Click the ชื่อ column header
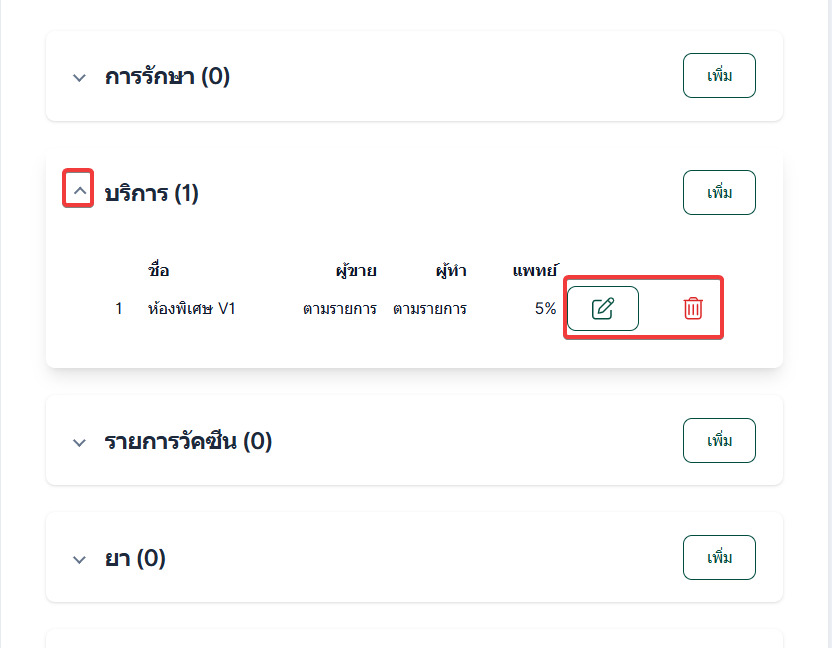This screenshot has width=832, height=648. pyautogui.click(x=158, y=270)
